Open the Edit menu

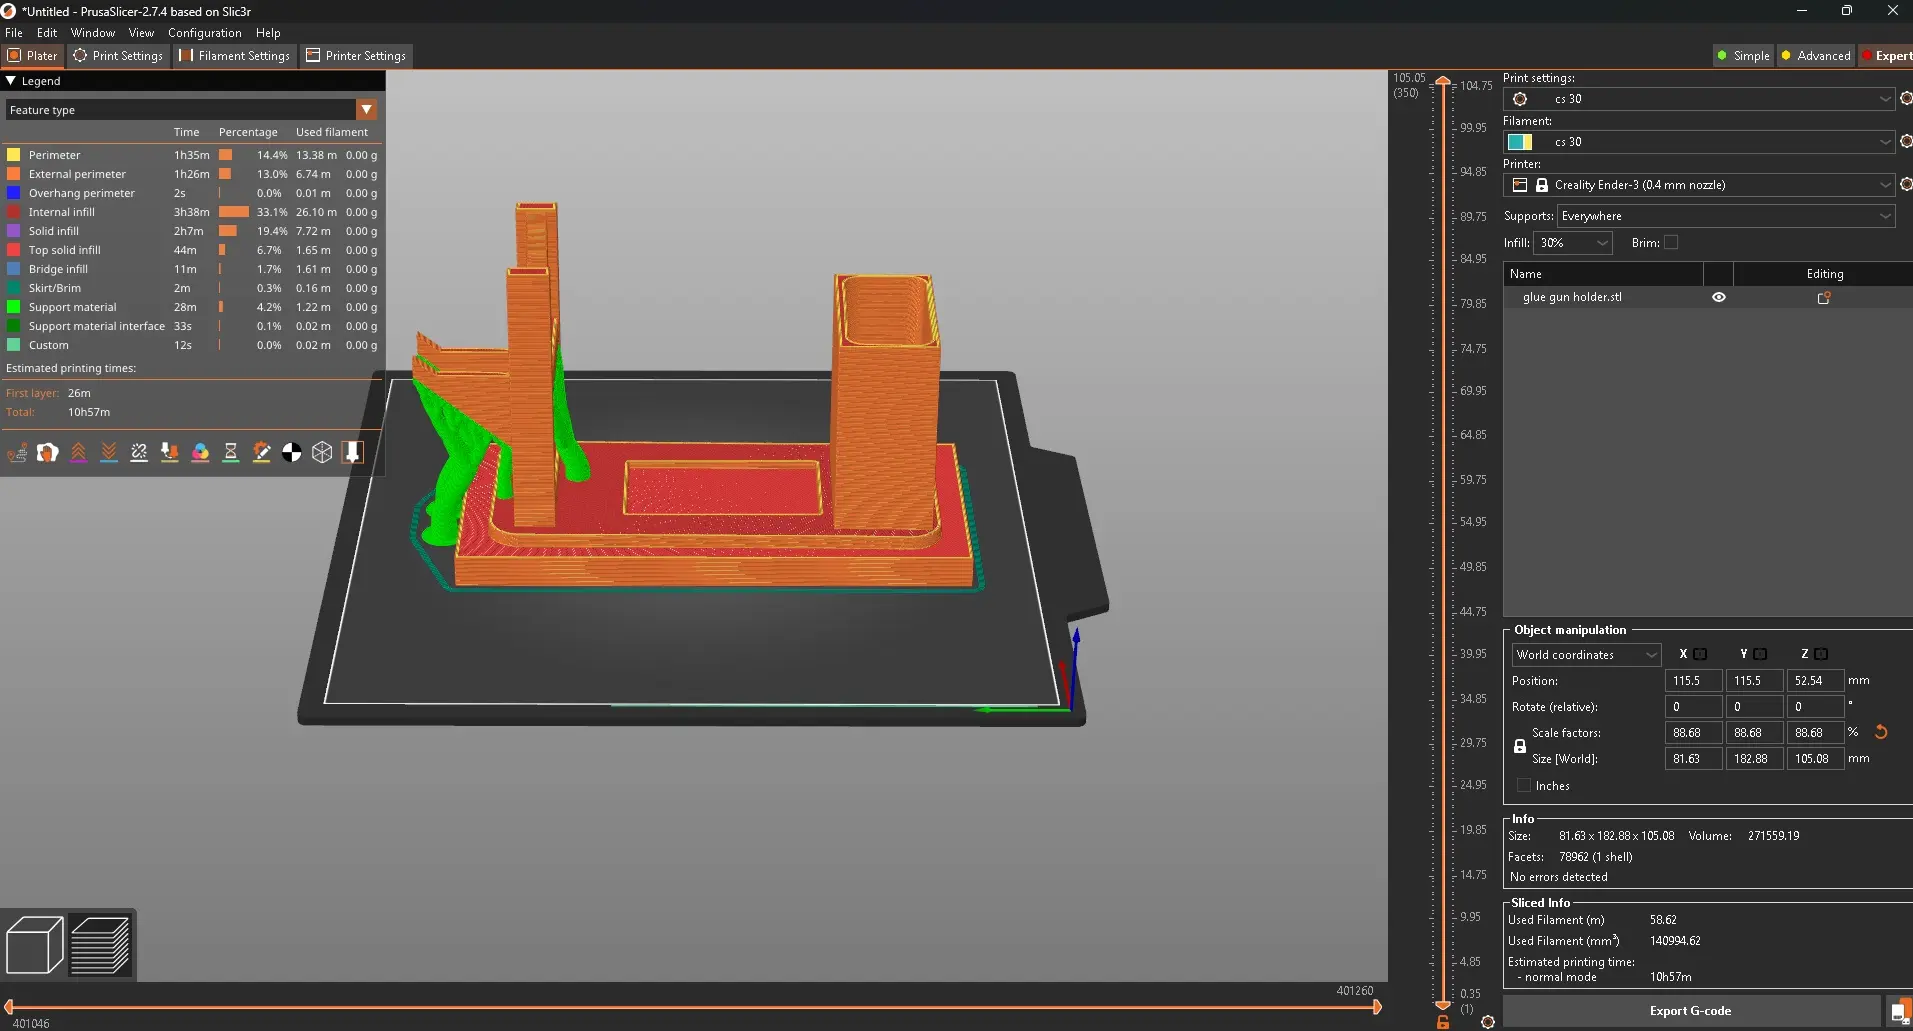click(47, 33)
